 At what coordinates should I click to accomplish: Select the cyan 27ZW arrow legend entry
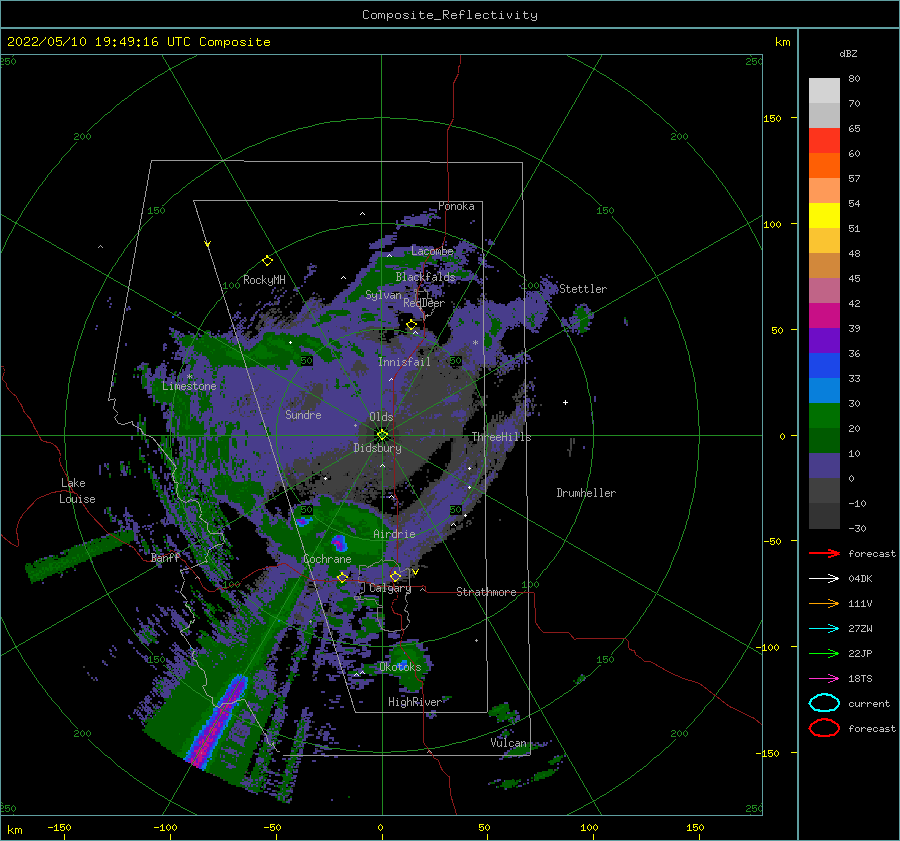[x=824, y=629]
